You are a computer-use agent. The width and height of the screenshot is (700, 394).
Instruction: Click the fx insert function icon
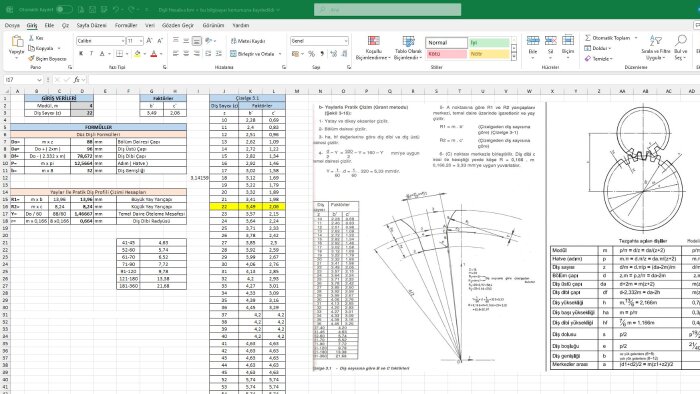[77, 79]
